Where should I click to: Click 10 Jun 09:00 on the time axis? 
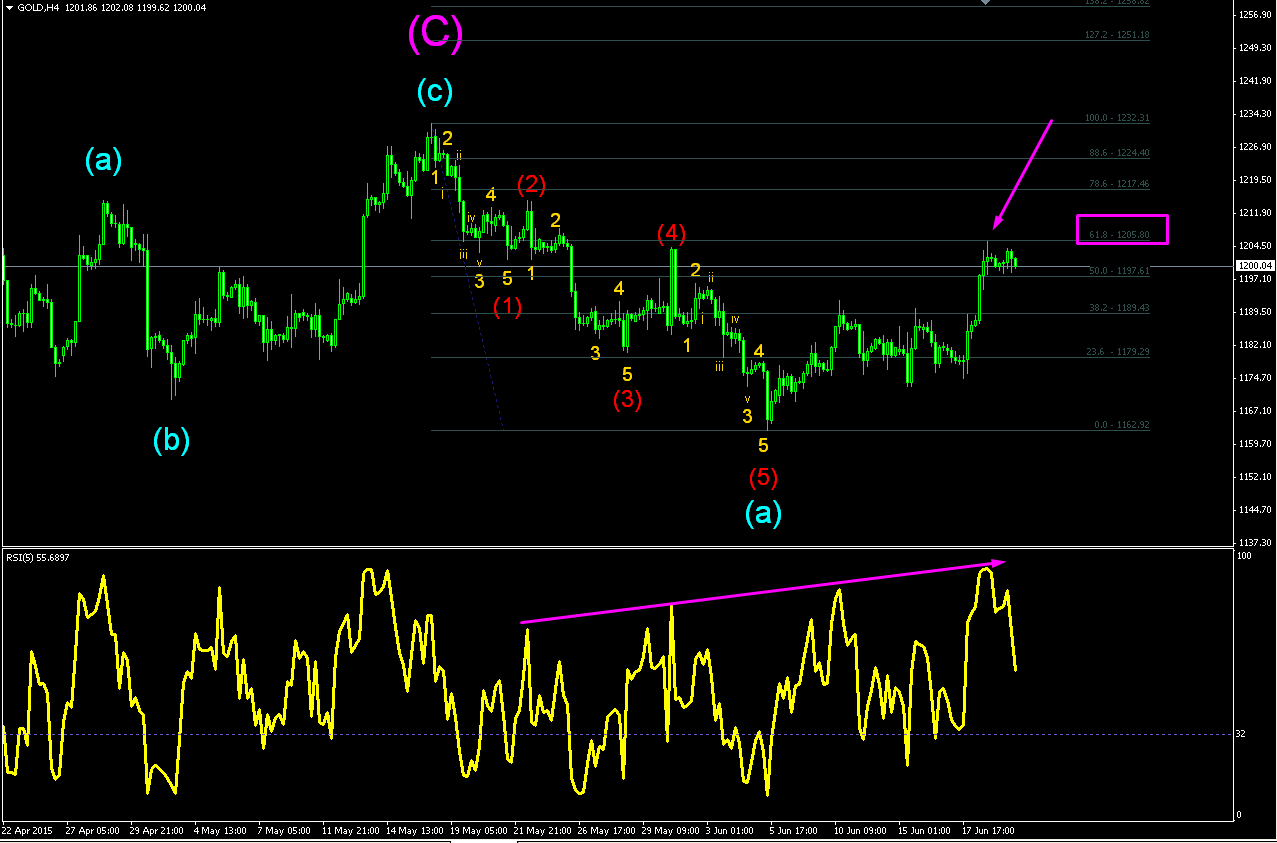click(861, 830)
